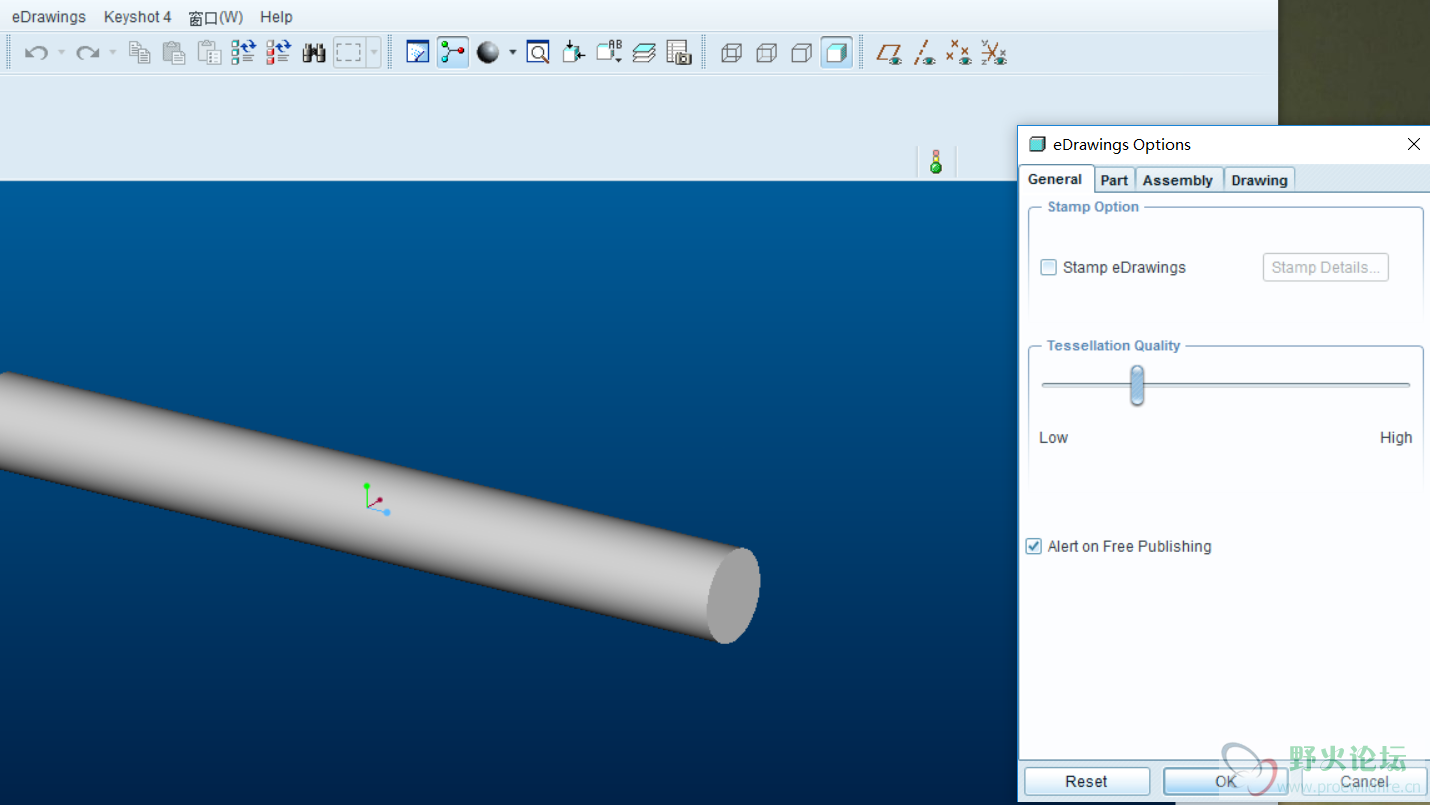This screenshot has width=1430, height=805.
Task: Switch to the Assembly tab
Action: point(1178,180)
